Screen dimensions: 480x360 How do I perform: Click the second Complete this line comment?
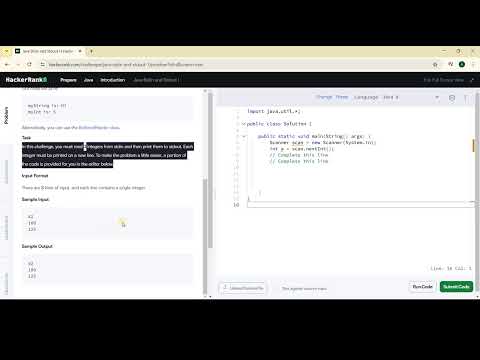coord(299,161)
